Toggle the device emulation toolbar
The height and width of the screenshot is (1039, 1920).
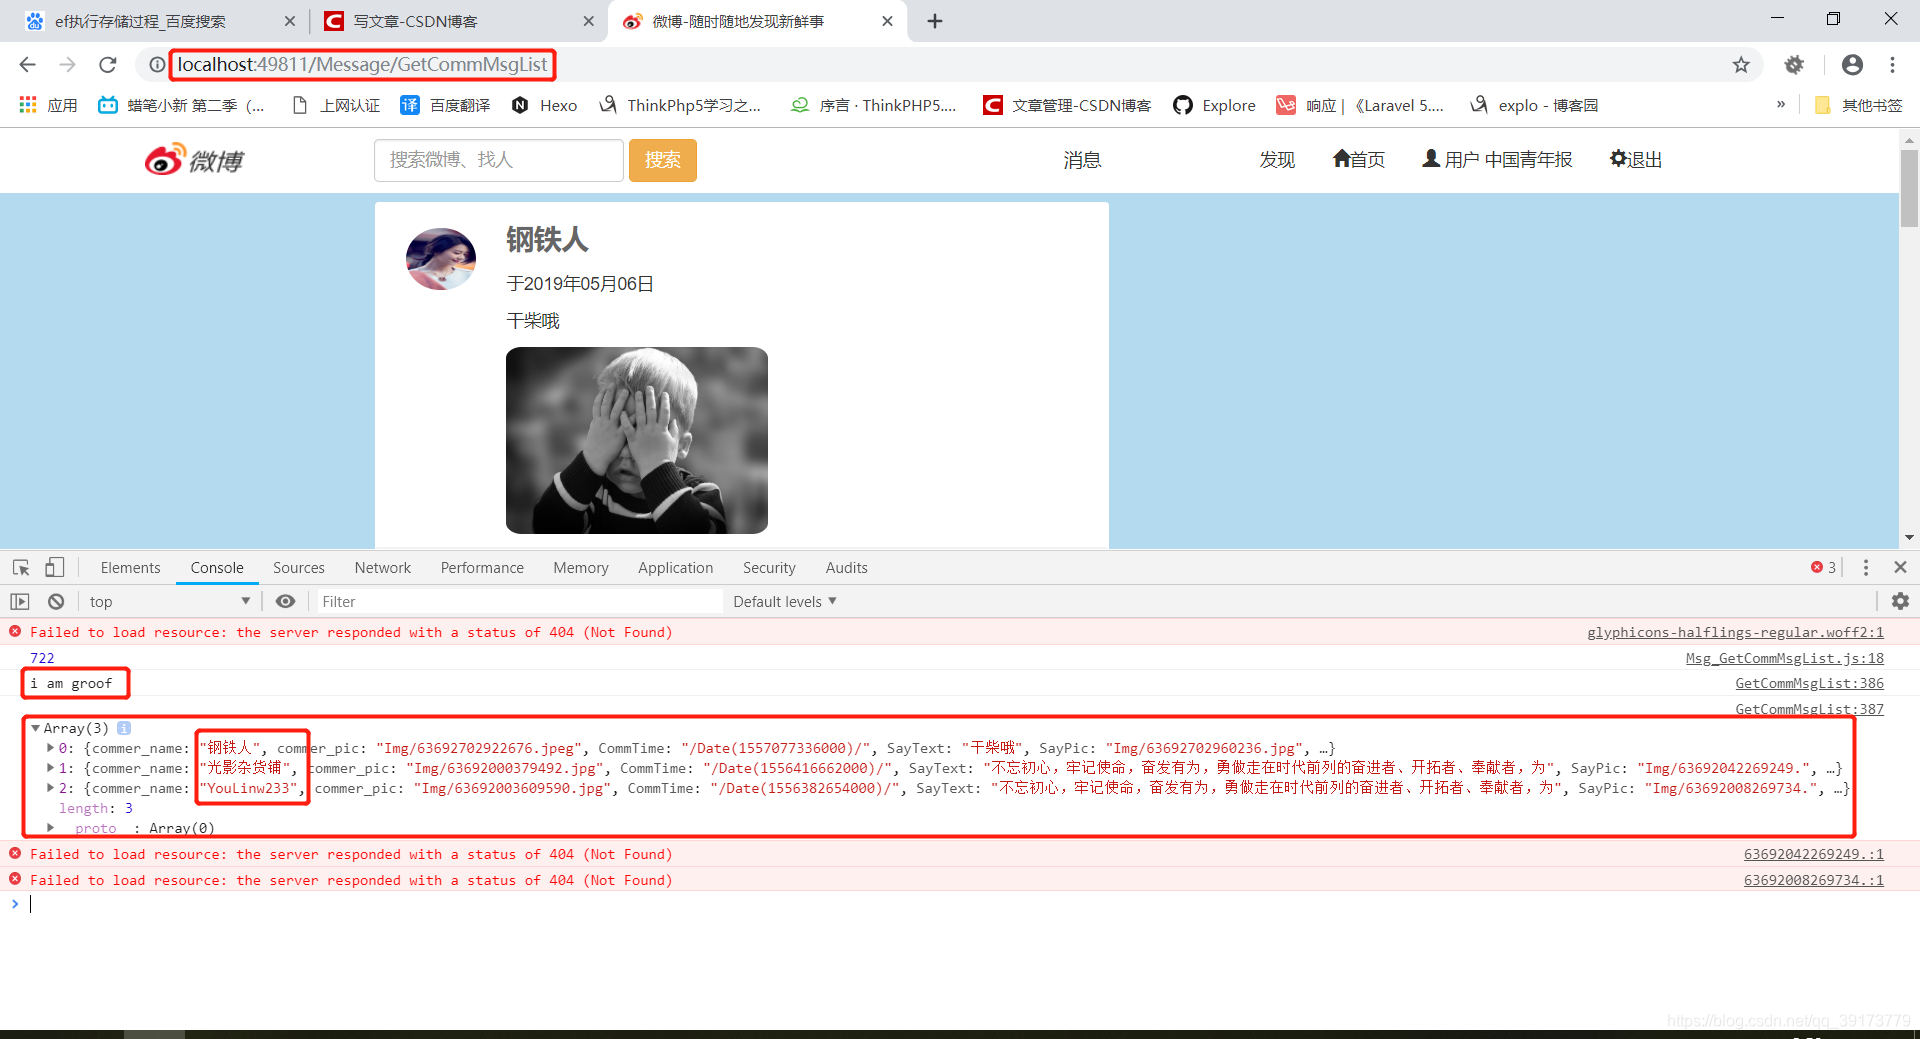coord(55,567)
